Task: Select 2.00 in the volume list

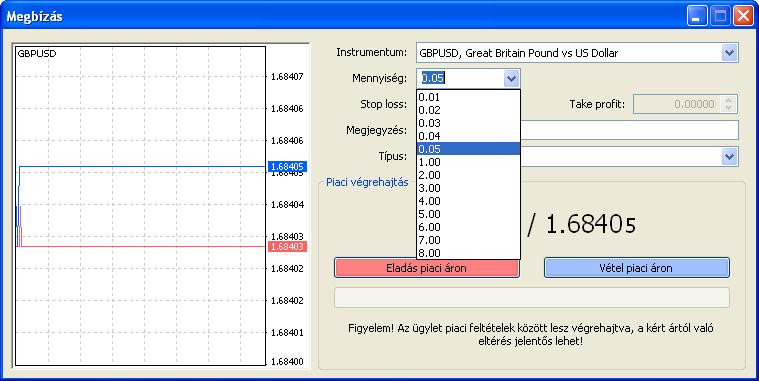Action: pyautogui.click(x=468, y=175)
